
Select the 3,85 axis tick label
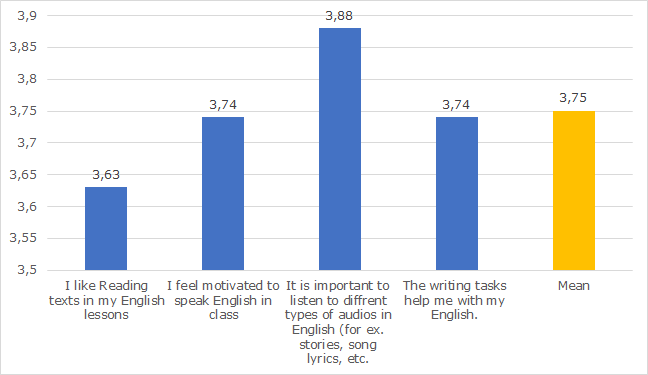tap(23, 47)
